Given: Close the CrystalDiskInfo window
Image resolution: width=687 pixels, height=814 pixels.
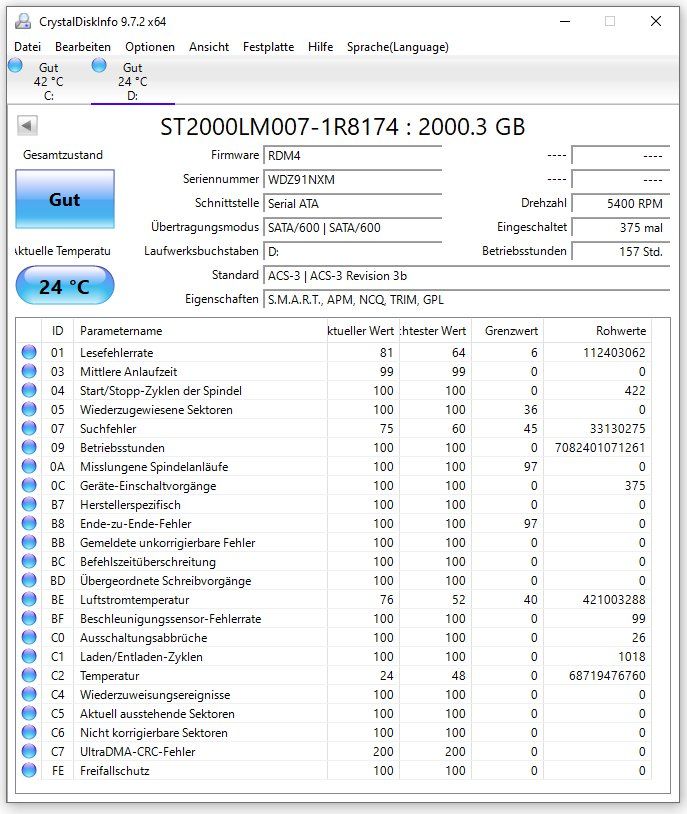Looking at the screenshot, I should click(656, 21).
